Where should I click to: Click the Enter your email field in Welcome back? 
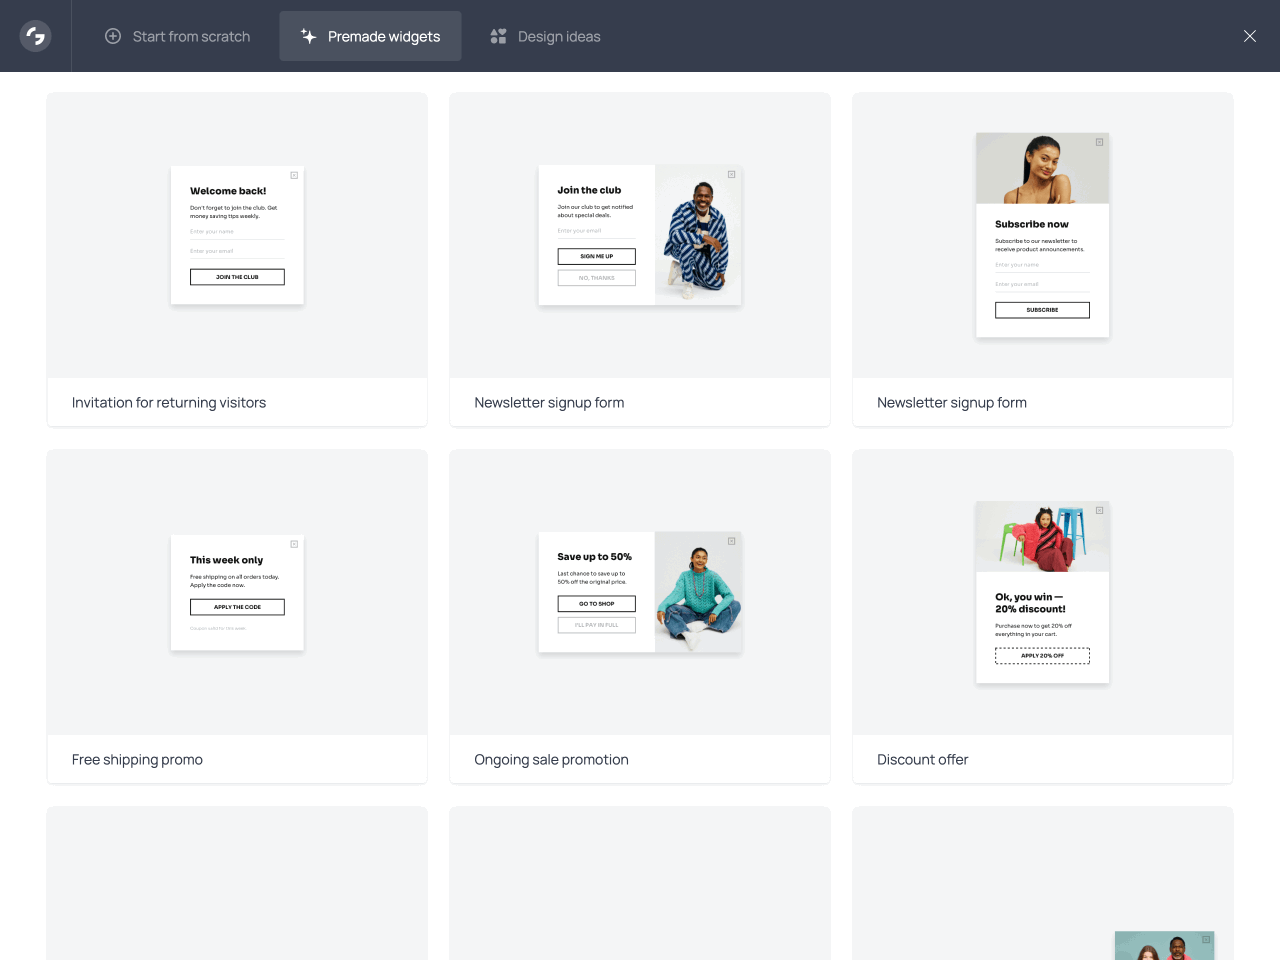(237, 251)
